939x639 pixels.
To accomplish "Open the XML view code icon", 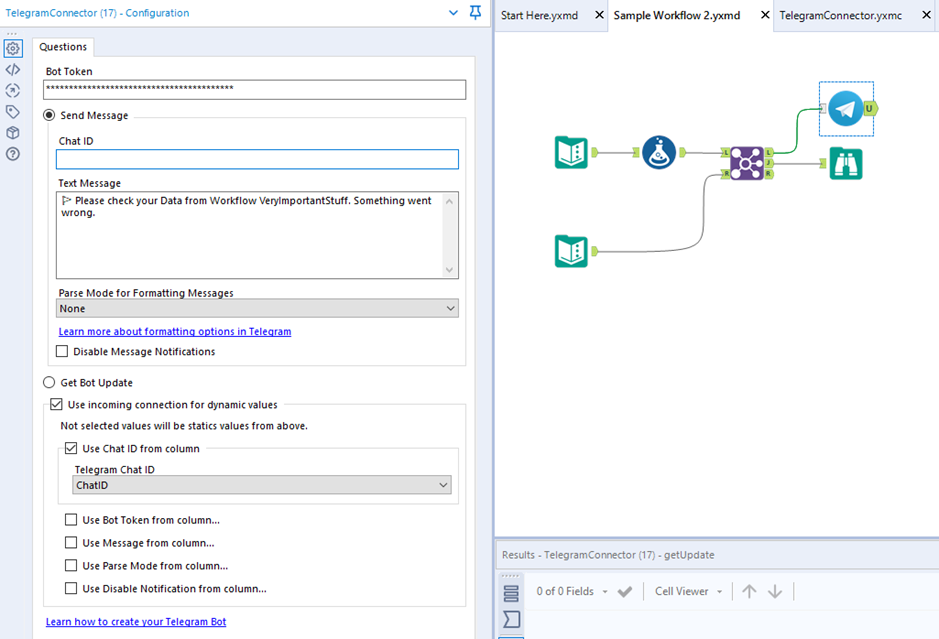I will click(13, 69).
